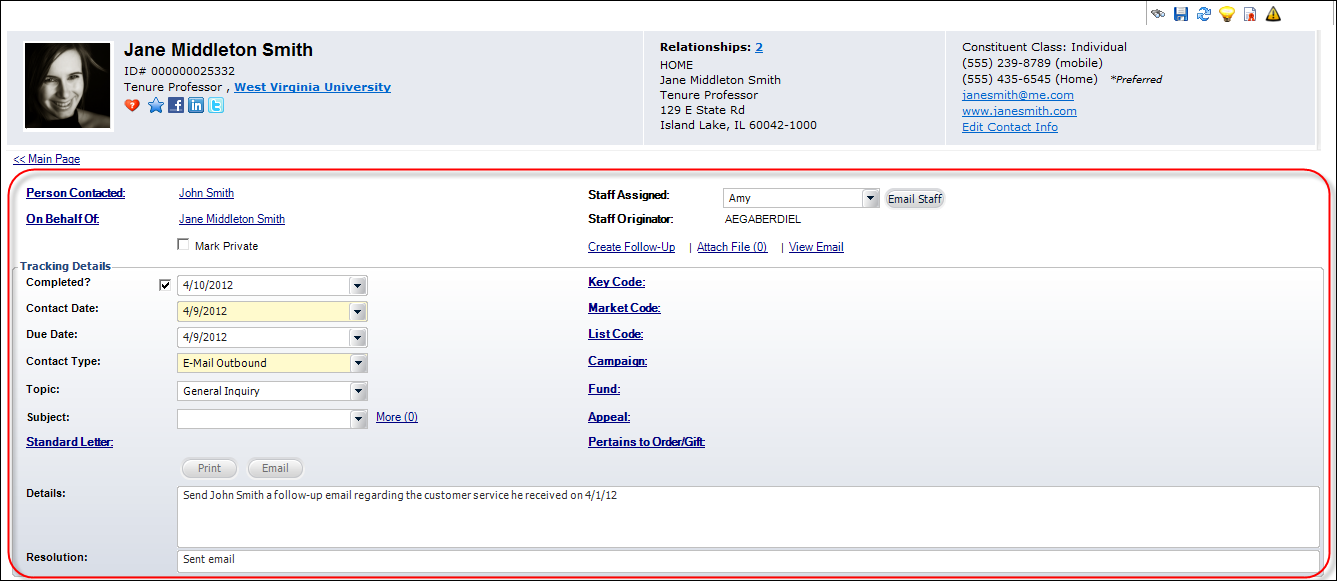This screenshot has height=581, width=1337.
Task: Uncheck the Completed? checkbox
Action: 165,285
